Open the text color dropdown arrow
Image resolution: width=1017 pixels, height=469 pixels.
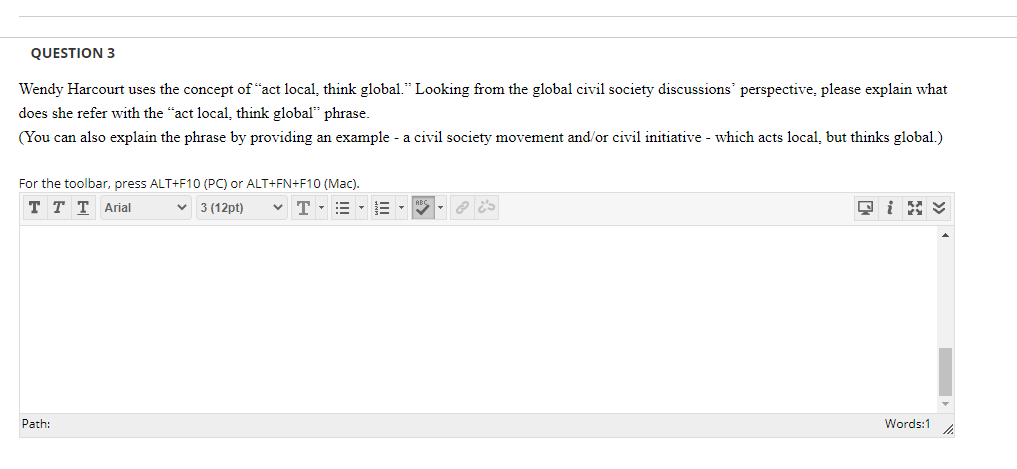coord(321,208)
